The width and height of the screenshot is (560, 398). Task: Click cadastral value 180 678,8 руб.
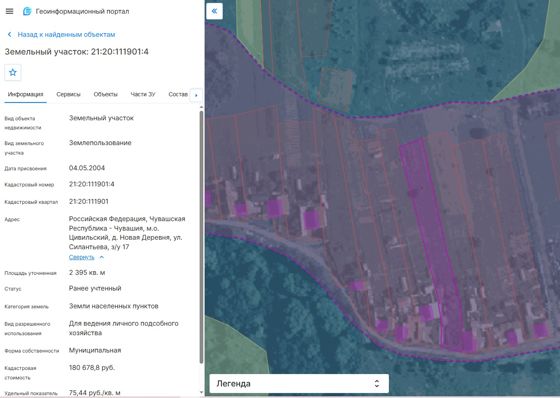92,368
